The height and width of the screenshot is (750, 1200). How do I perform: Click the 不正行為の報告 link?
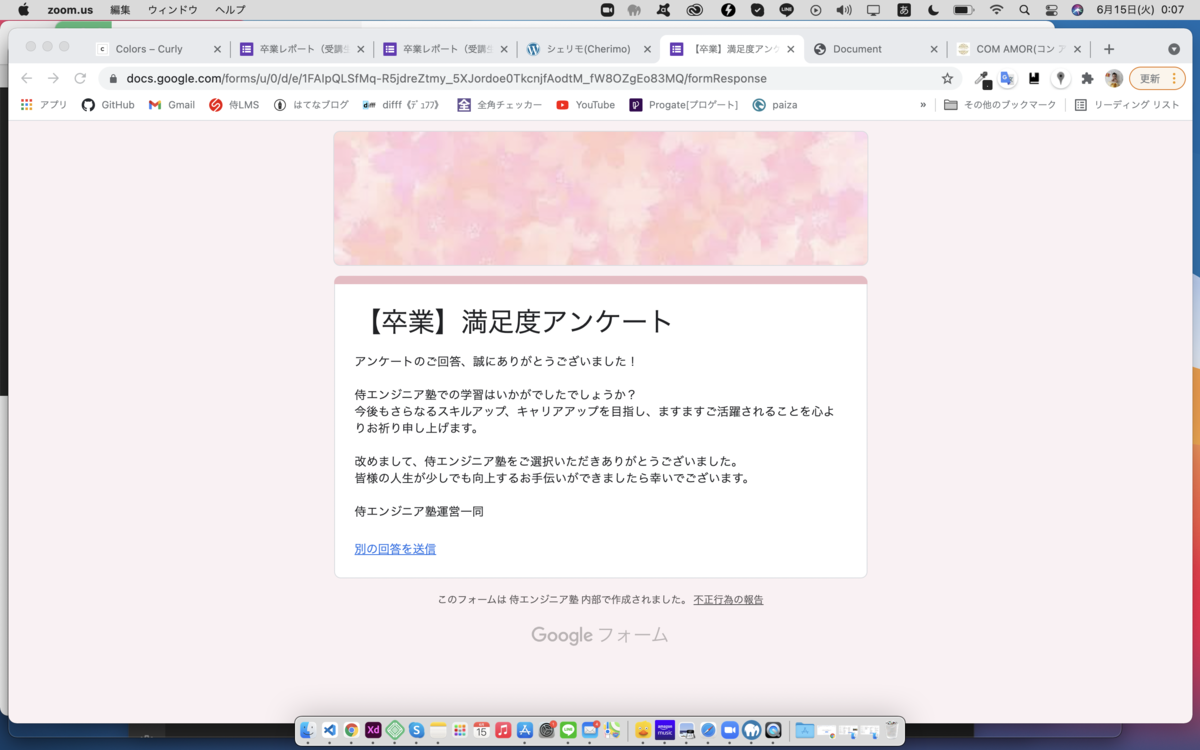tap(728, 599)
